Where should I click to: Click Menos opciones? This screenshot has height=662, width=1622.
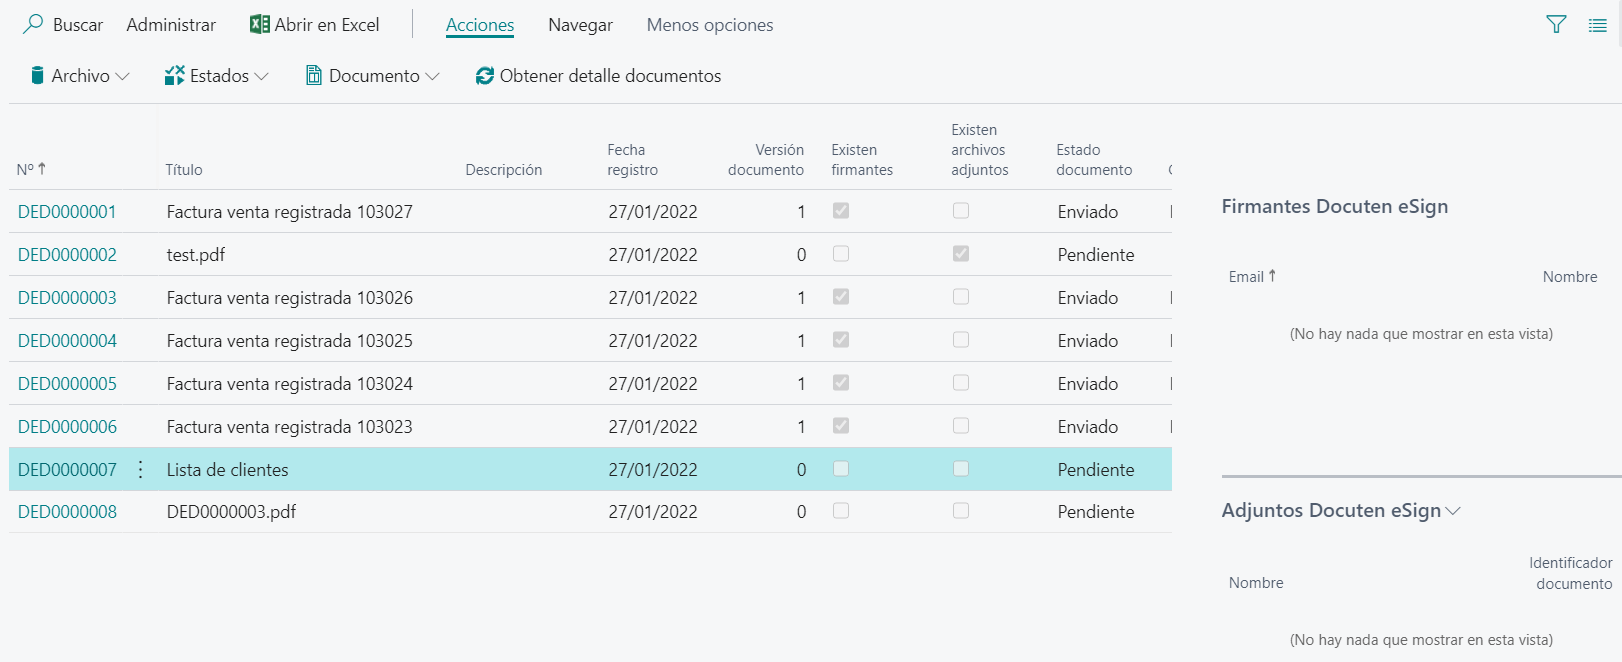coord(710,25)
